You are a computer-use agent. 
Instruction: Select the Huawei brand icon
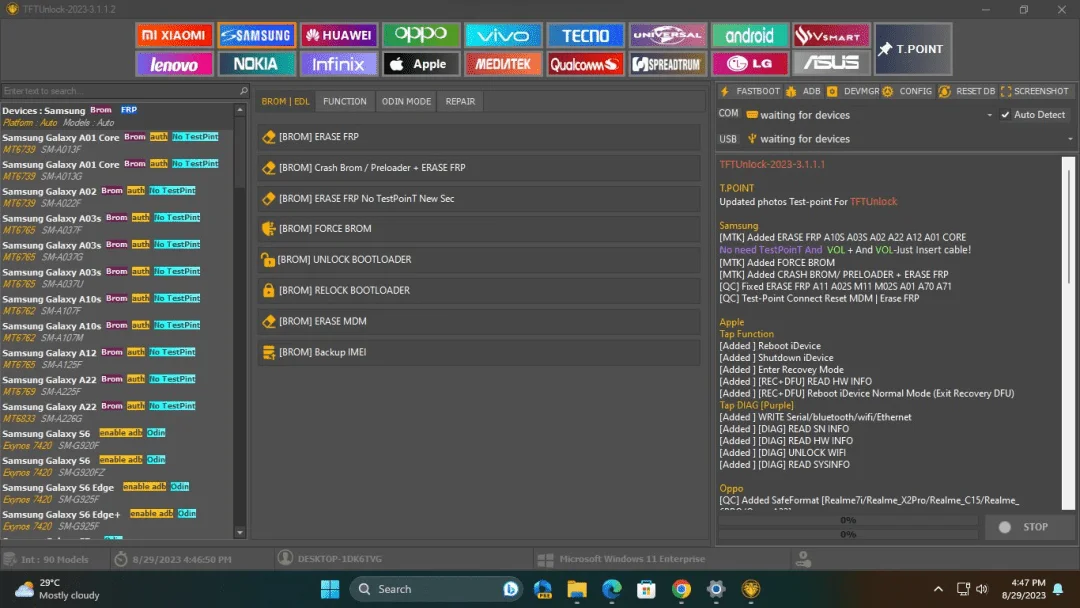339,35
